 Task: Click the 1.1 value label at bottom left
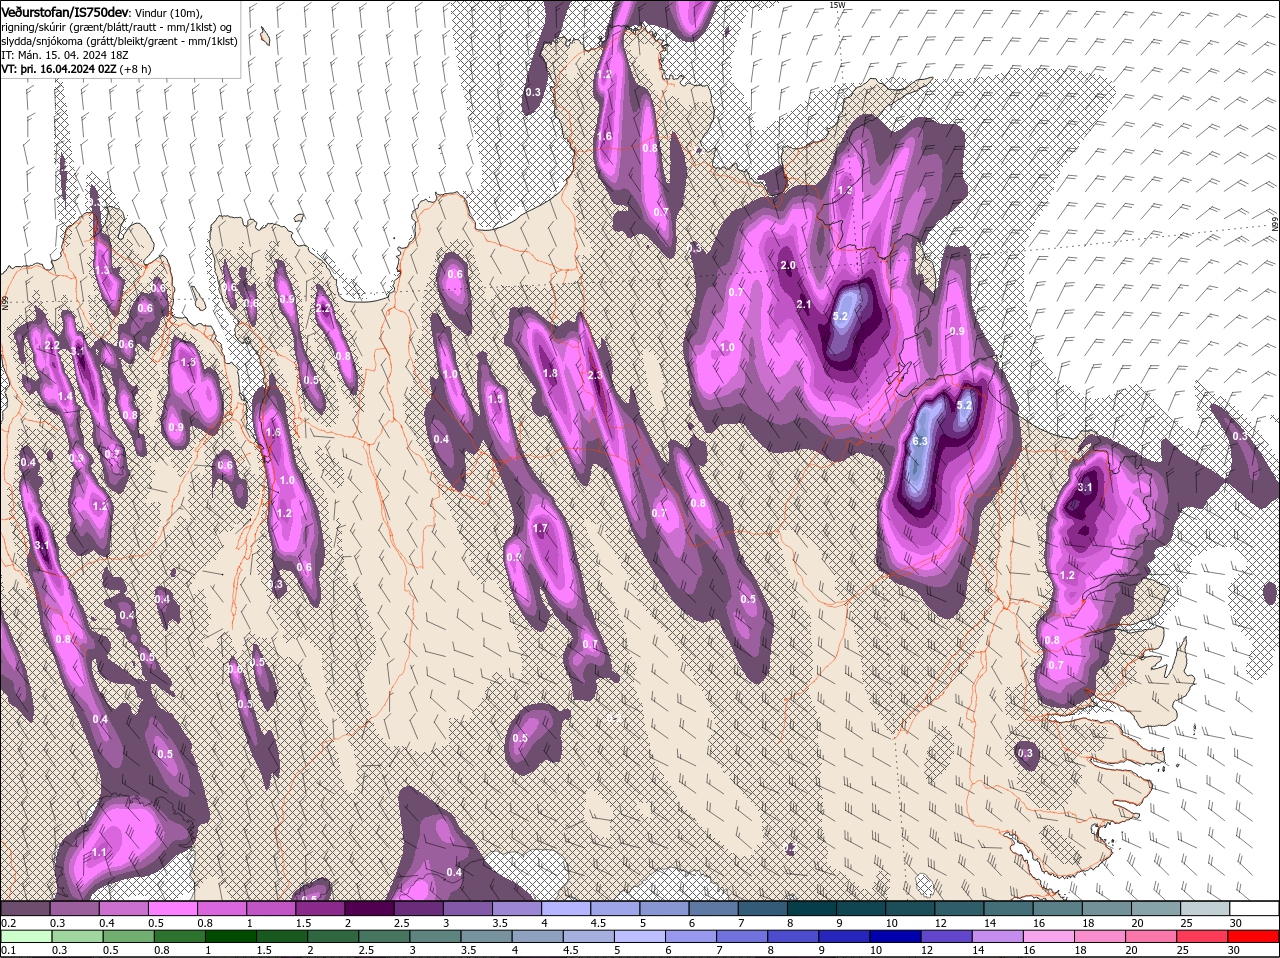99,852
